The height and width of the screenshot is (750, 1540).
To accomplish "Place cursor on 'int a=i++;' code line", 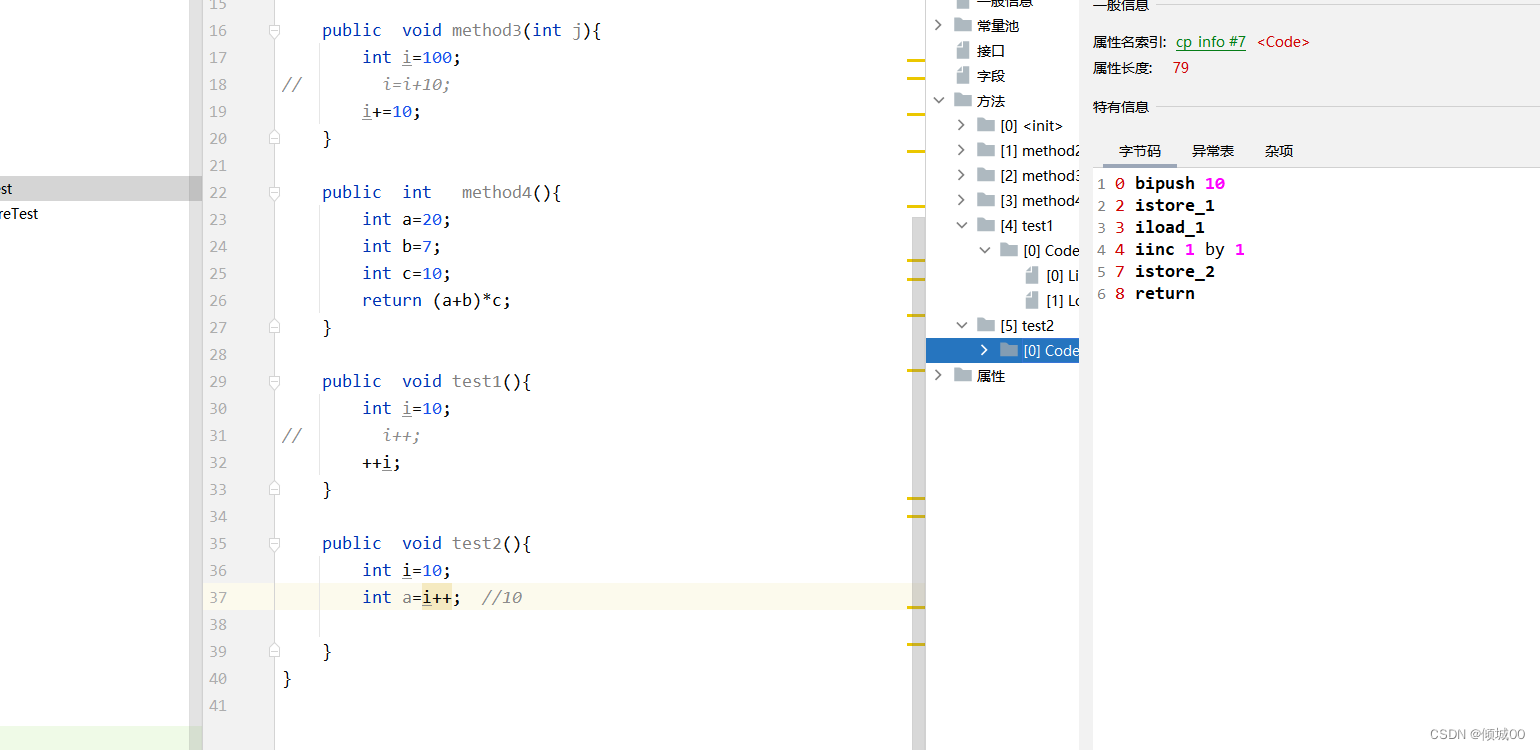I will click(411, 598).
